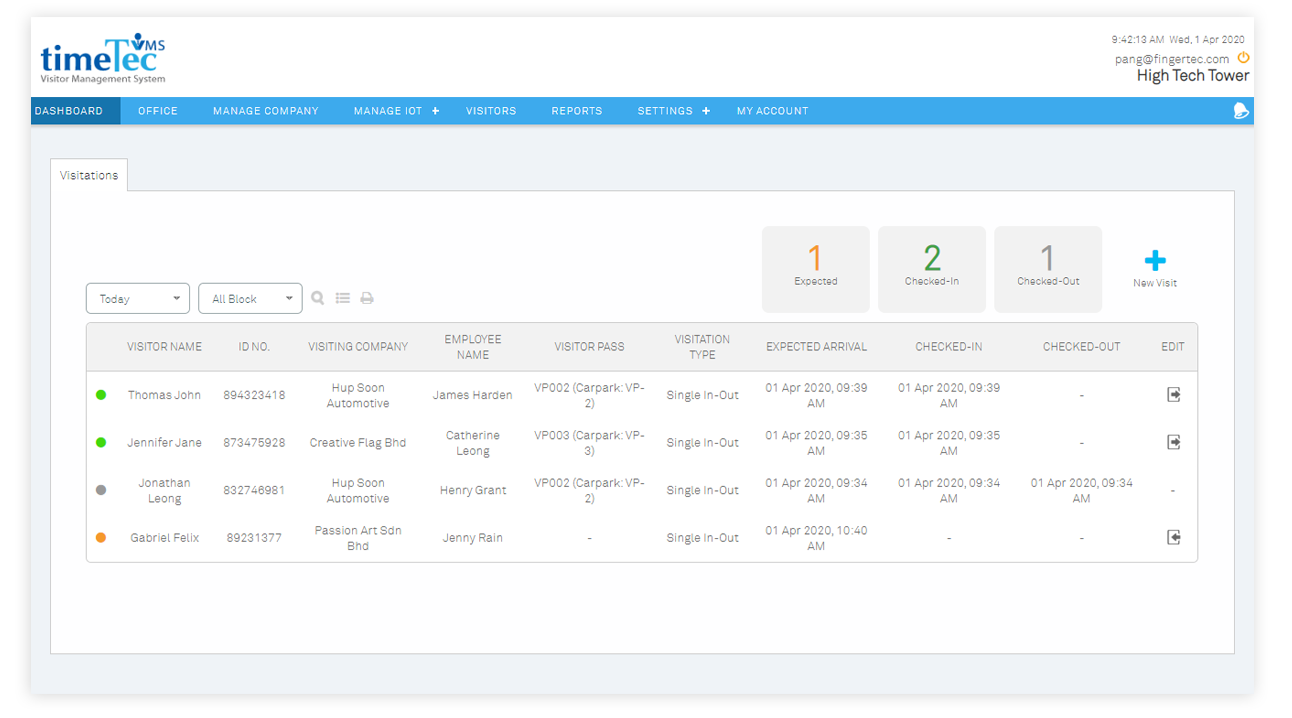
Task: Click the Checked-In count tile
Action: [931, 268]
